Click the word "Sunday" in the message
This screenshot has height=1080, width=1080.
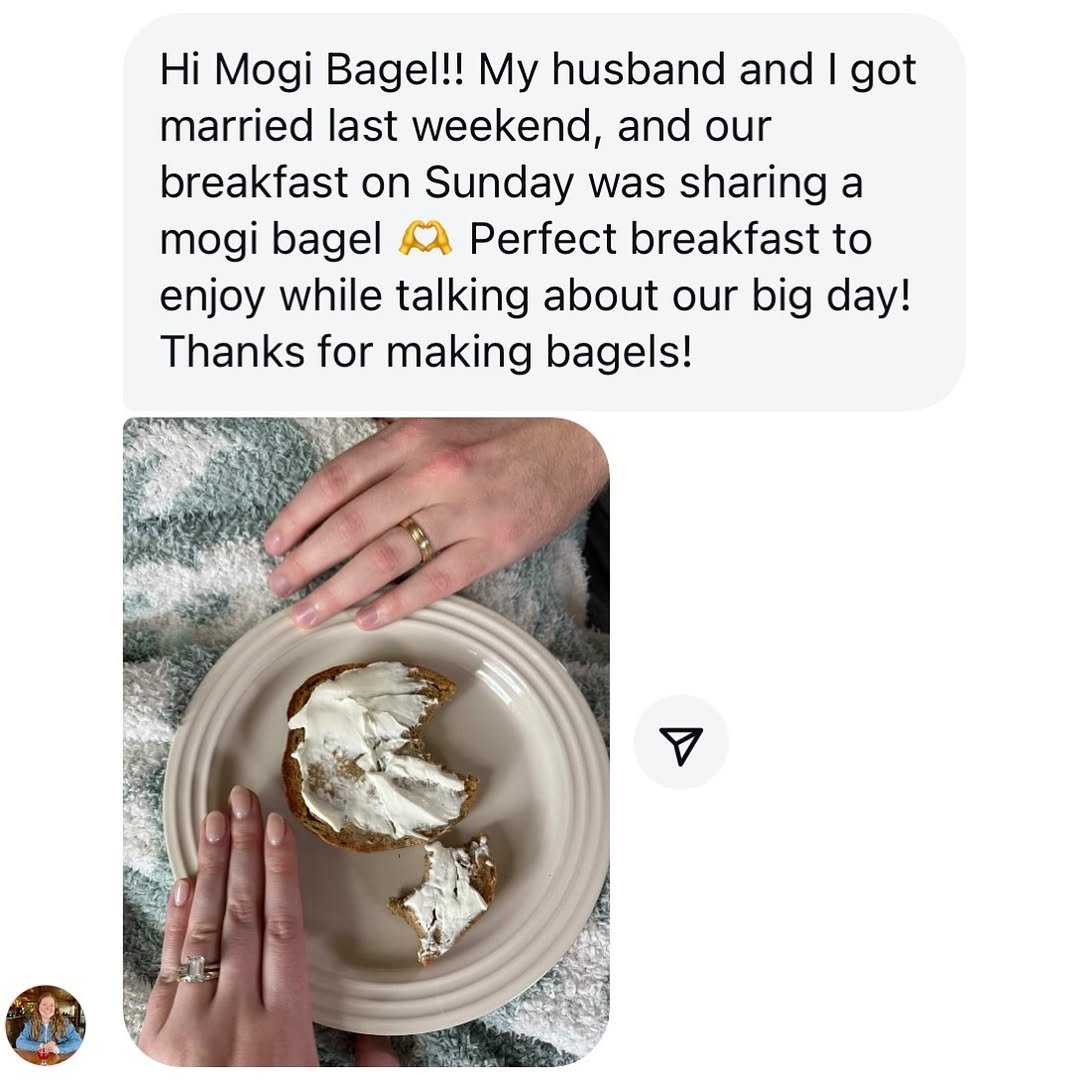499,183
